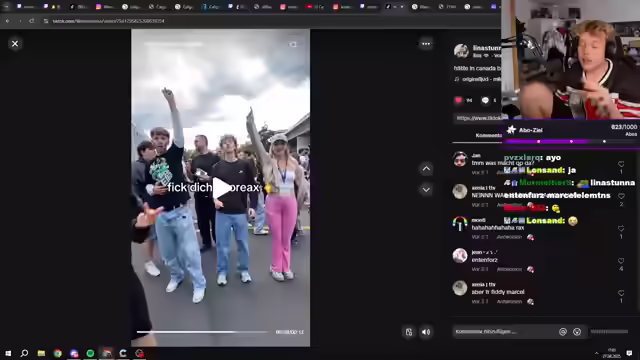
Task: Click the tiktok.com address bar
Action: (109, 21)
